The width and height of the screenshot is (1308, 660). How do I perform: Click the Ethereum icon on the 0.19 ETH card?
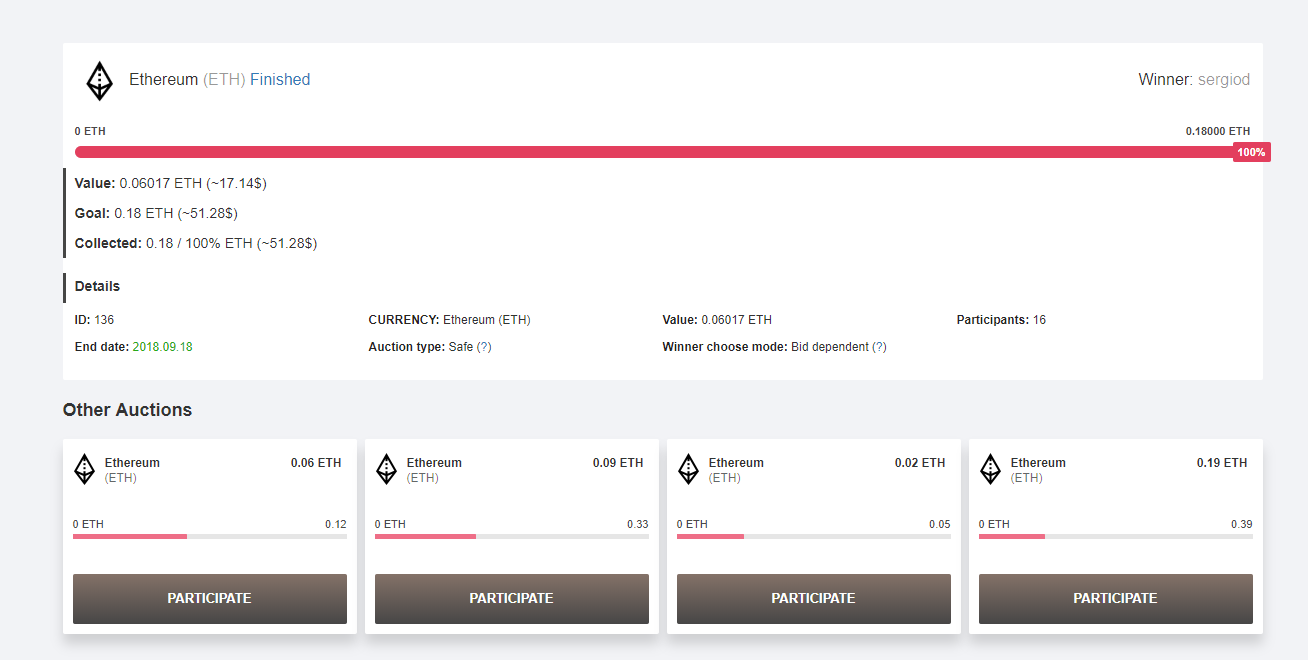click(991, 469)
